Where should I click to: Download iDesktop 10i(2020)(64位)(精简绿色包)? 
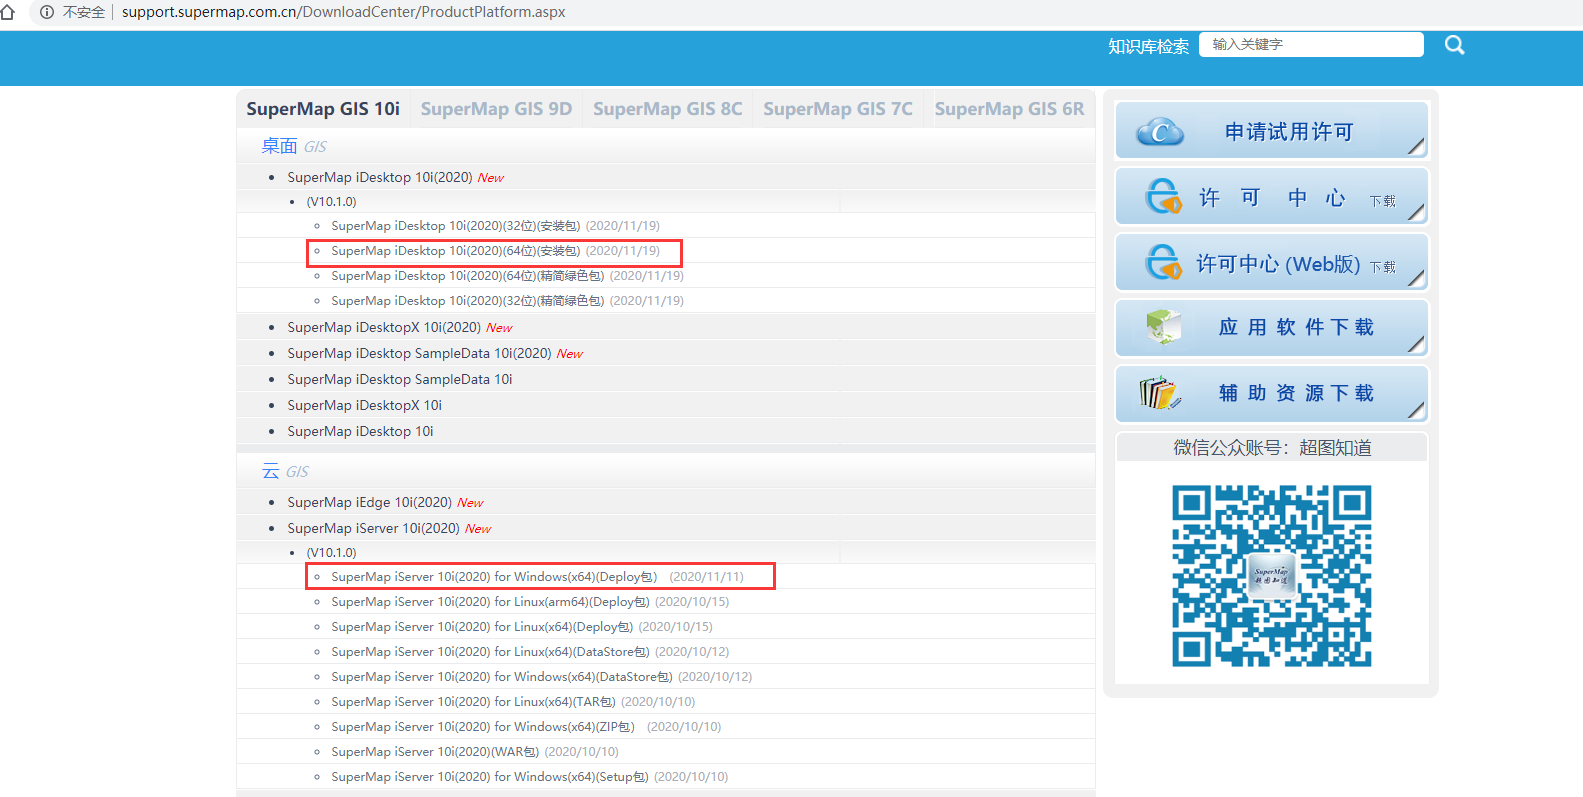(468, 276)
